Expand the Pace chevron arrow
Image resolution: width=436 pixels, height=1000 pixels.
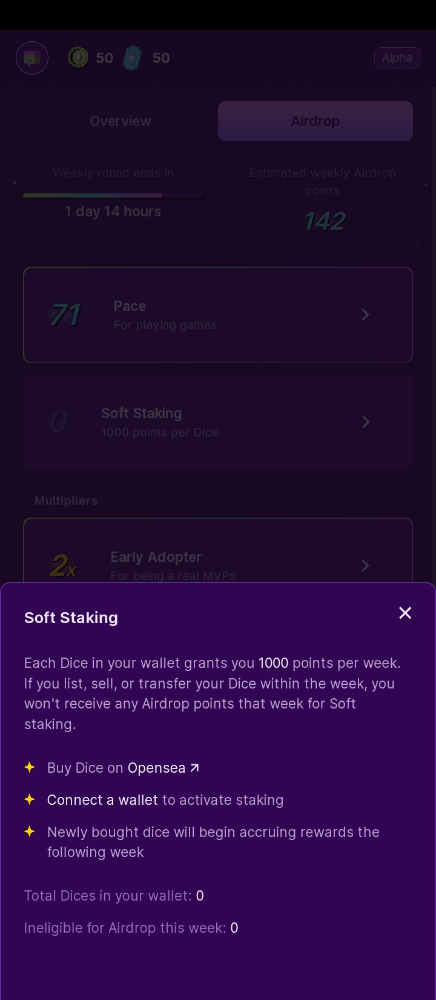pyautogui.click(x=365, y=314)
